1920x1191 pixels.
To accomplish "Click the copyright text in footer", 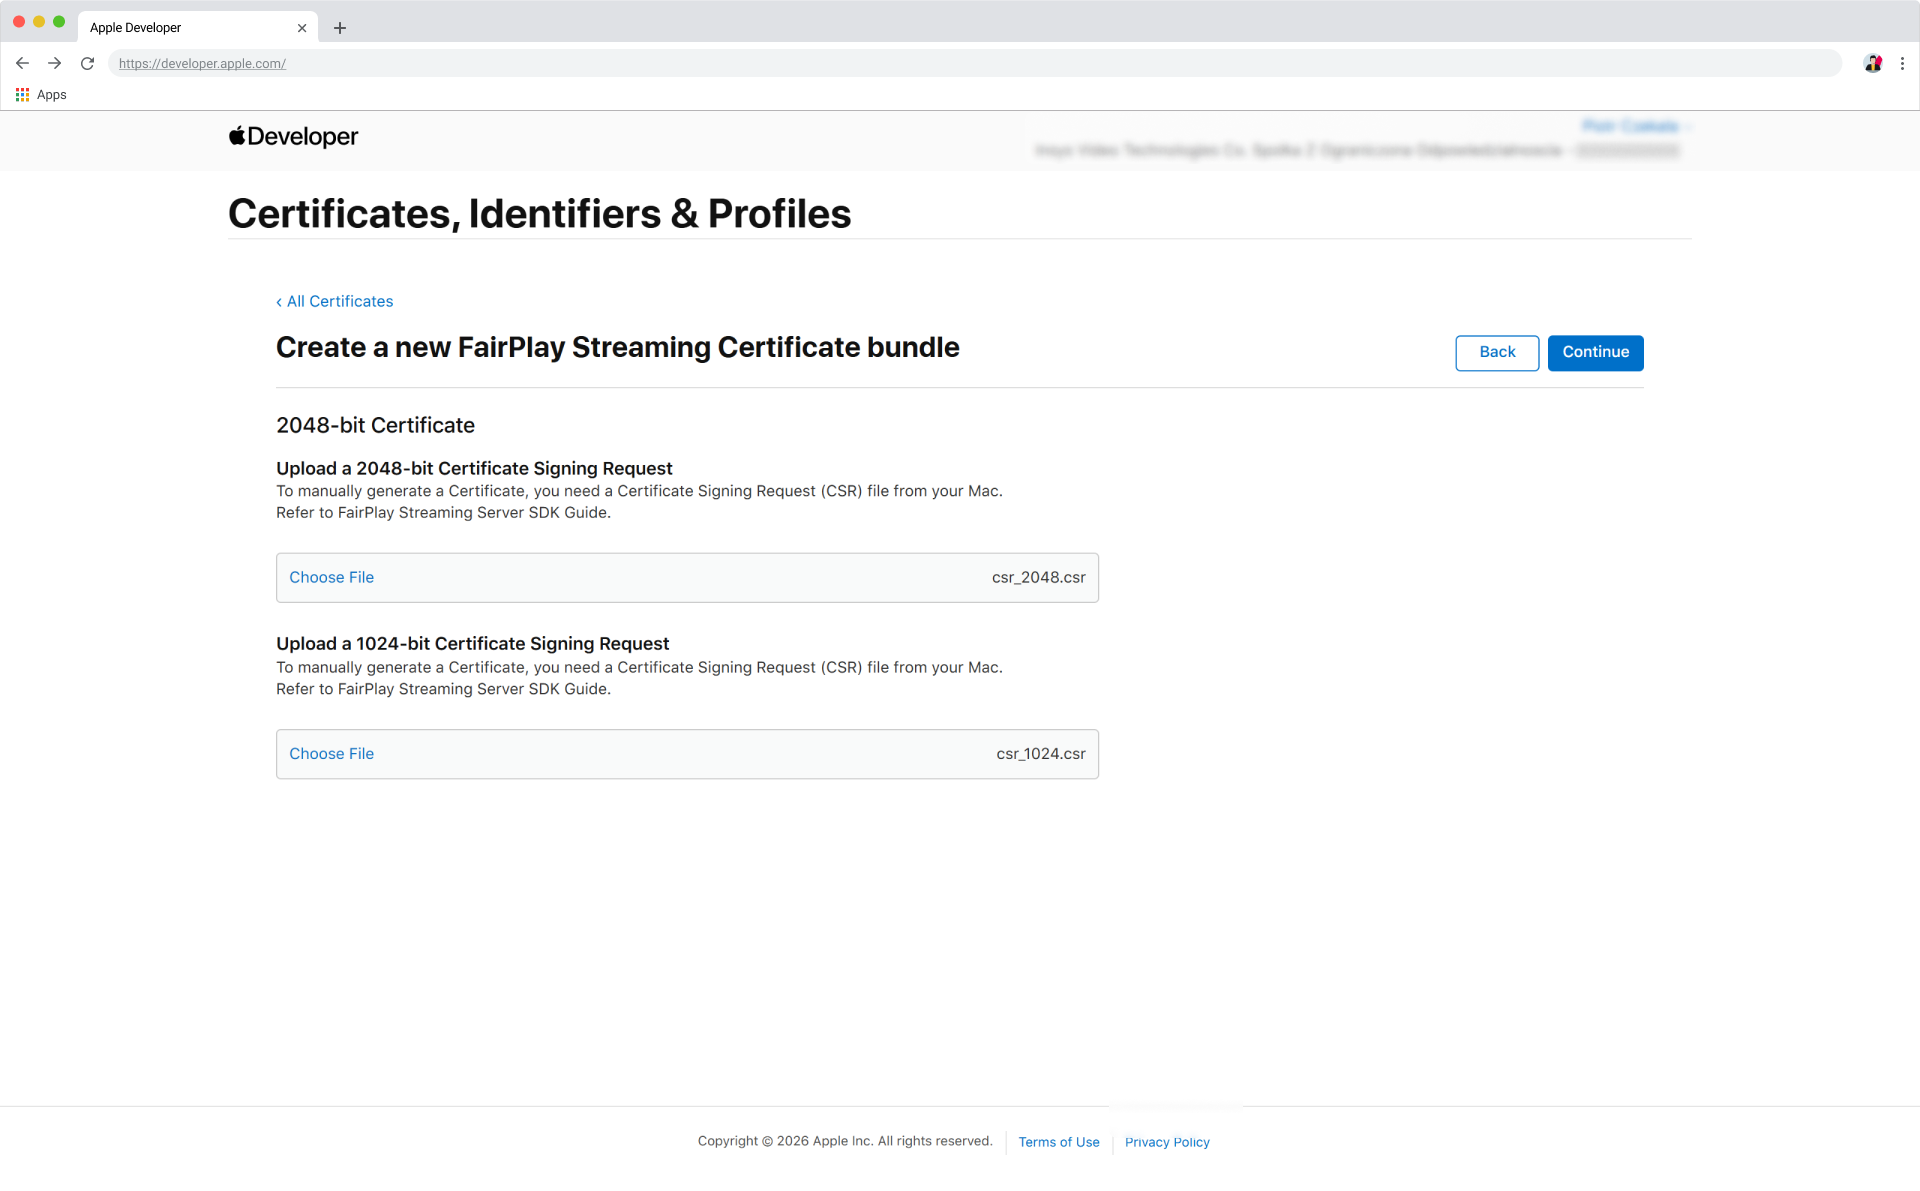I will (x=845, y=1141).
